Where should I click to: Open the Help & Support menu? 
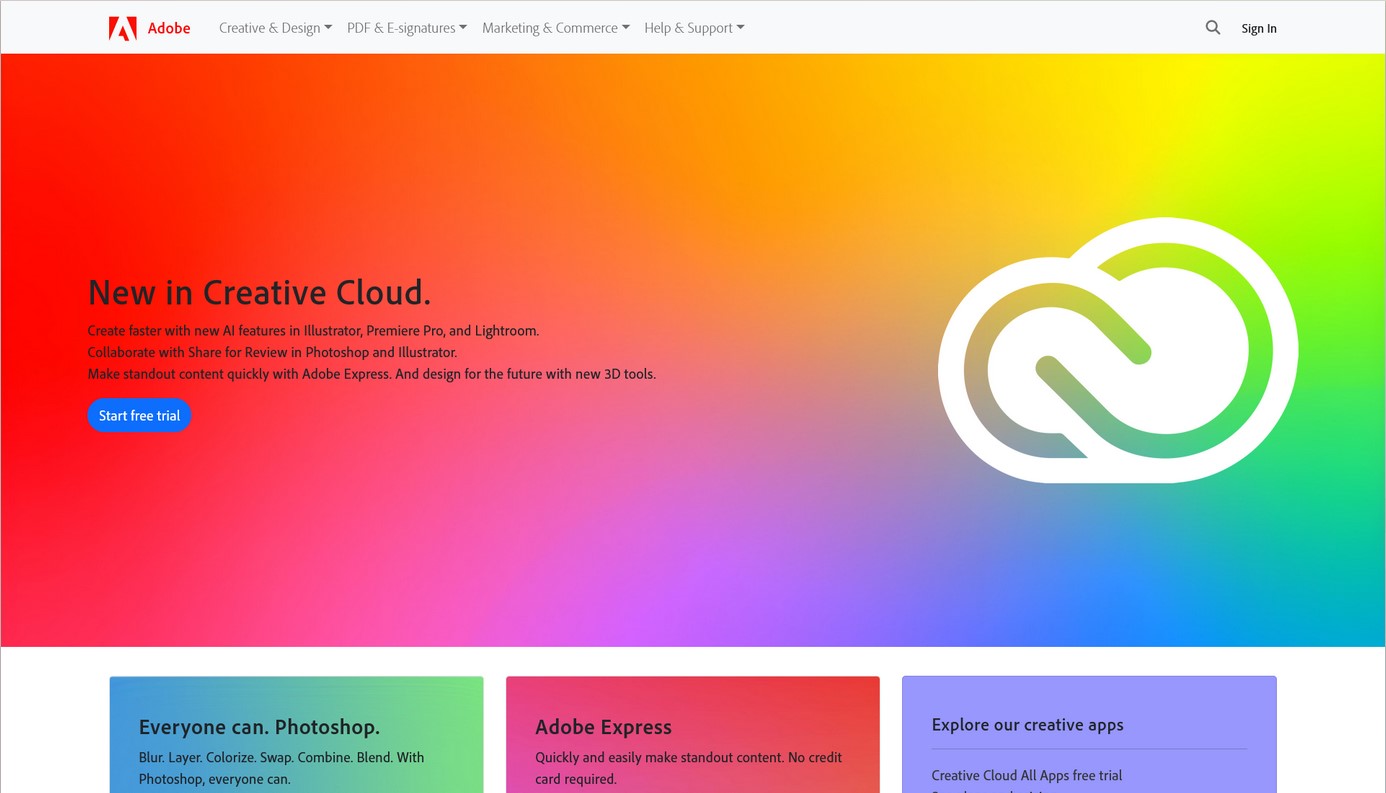[694, 28]
